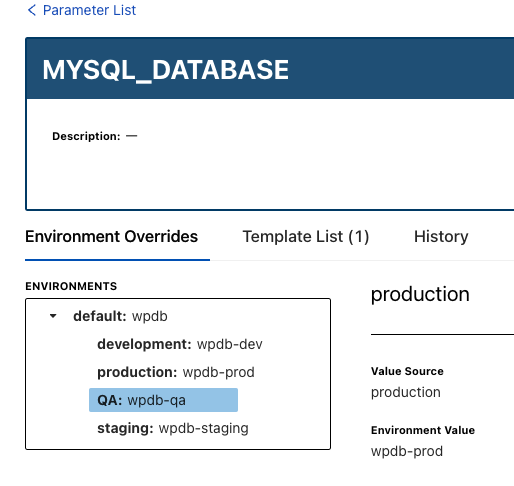Image resolution: width=514 pixels, height=486 pixels.
Task: Click the Value Source label
Action: click(x=407, y=371)
